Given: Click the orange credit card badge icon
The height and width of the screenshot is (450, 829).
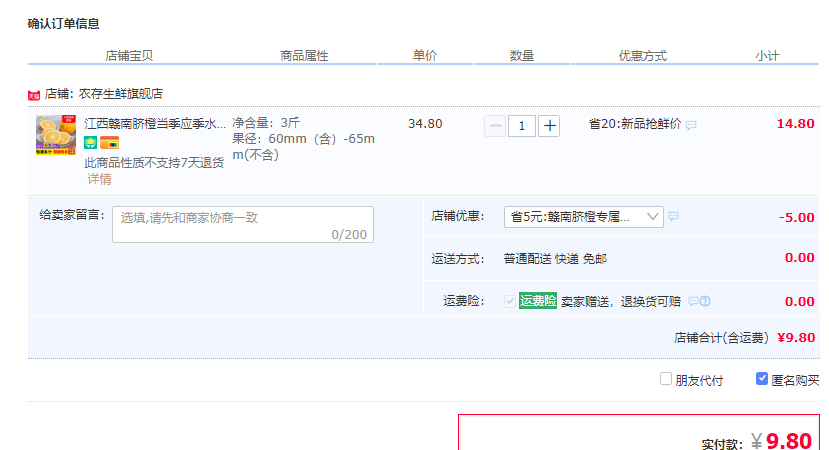Looking at the screenshot, I should pyautogui.click(x=109, y=143).
